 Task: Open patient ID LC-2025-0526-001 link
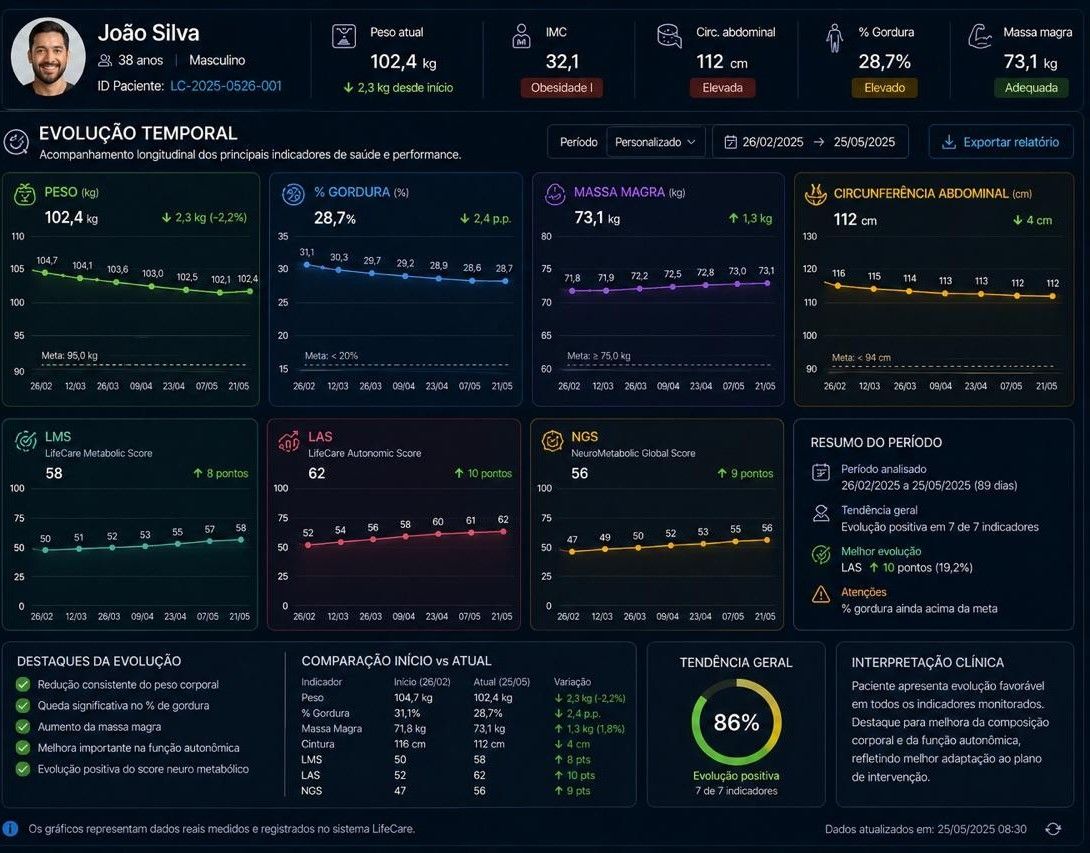(x=226, y=86)
